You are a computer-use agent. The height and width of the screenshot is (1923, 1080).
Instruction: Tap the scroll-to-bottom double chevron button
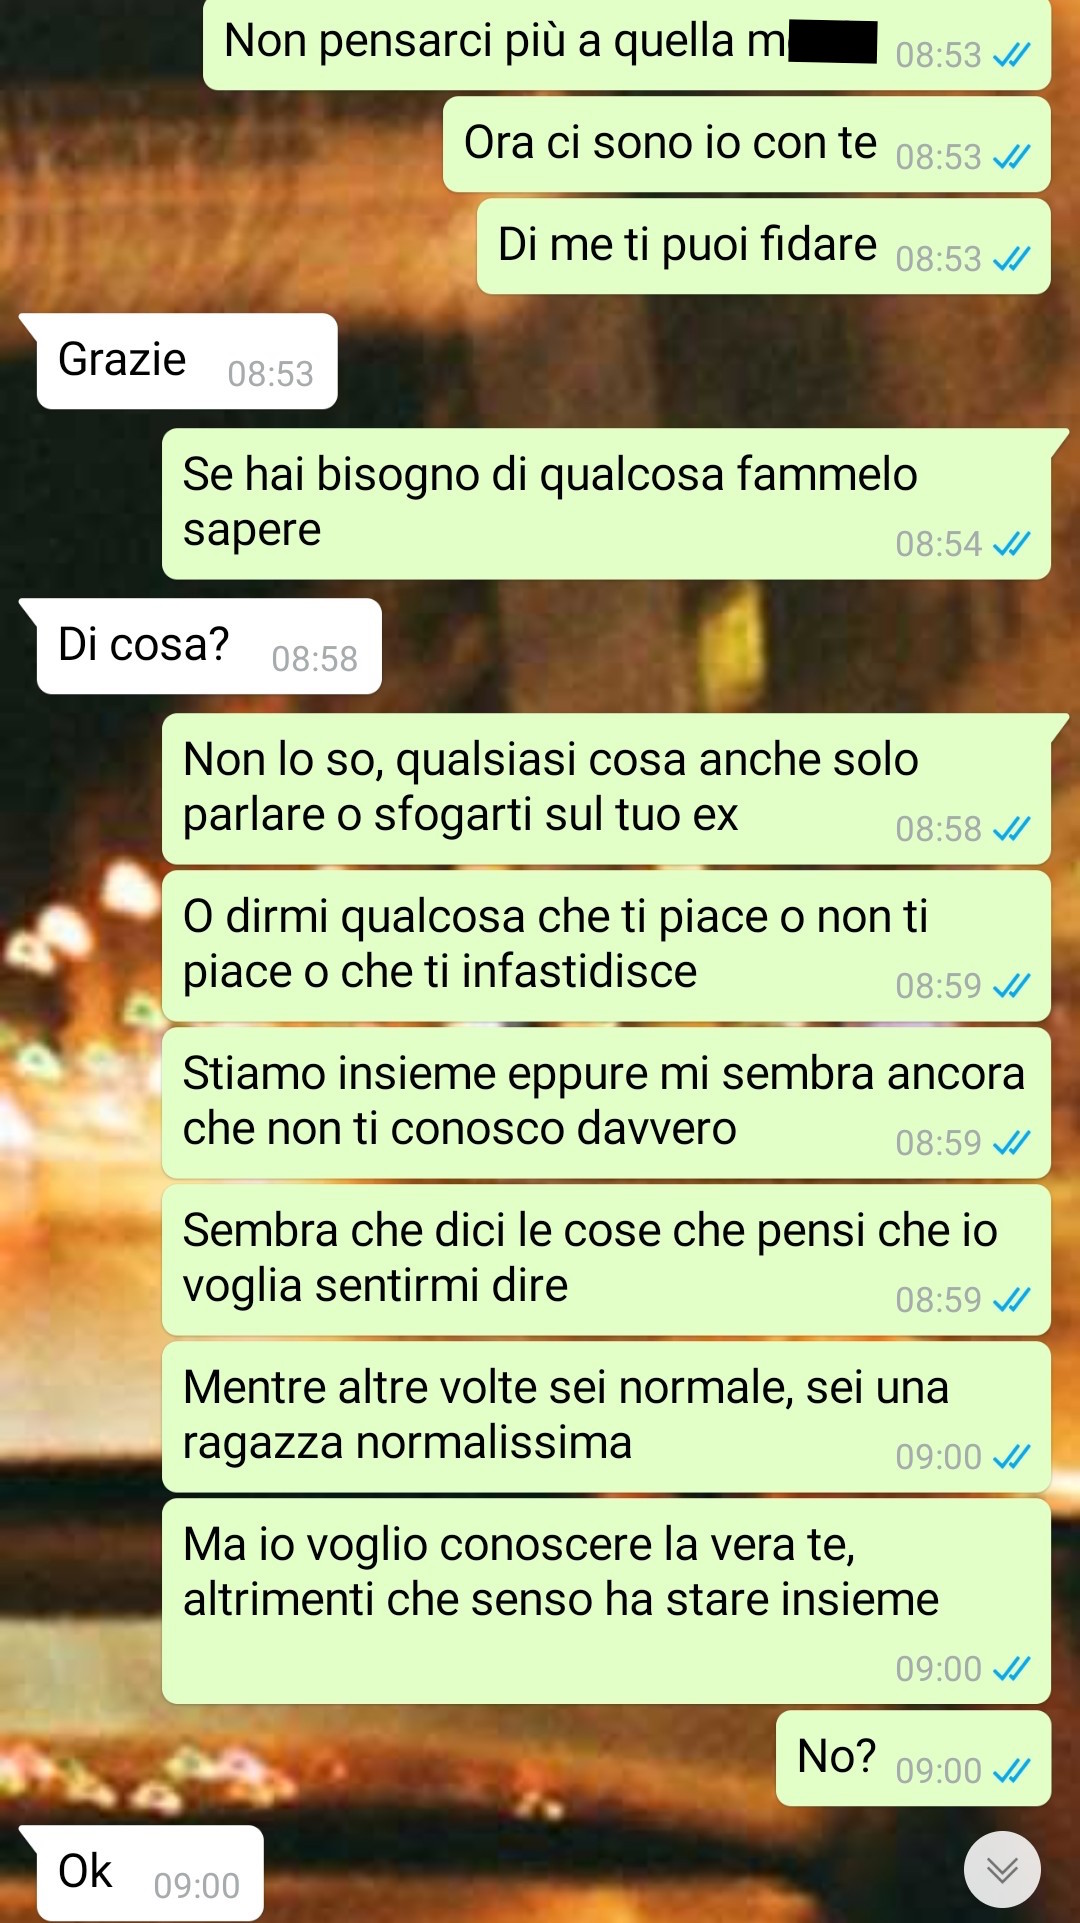pyautogui.click(x=1002, y=1869)
